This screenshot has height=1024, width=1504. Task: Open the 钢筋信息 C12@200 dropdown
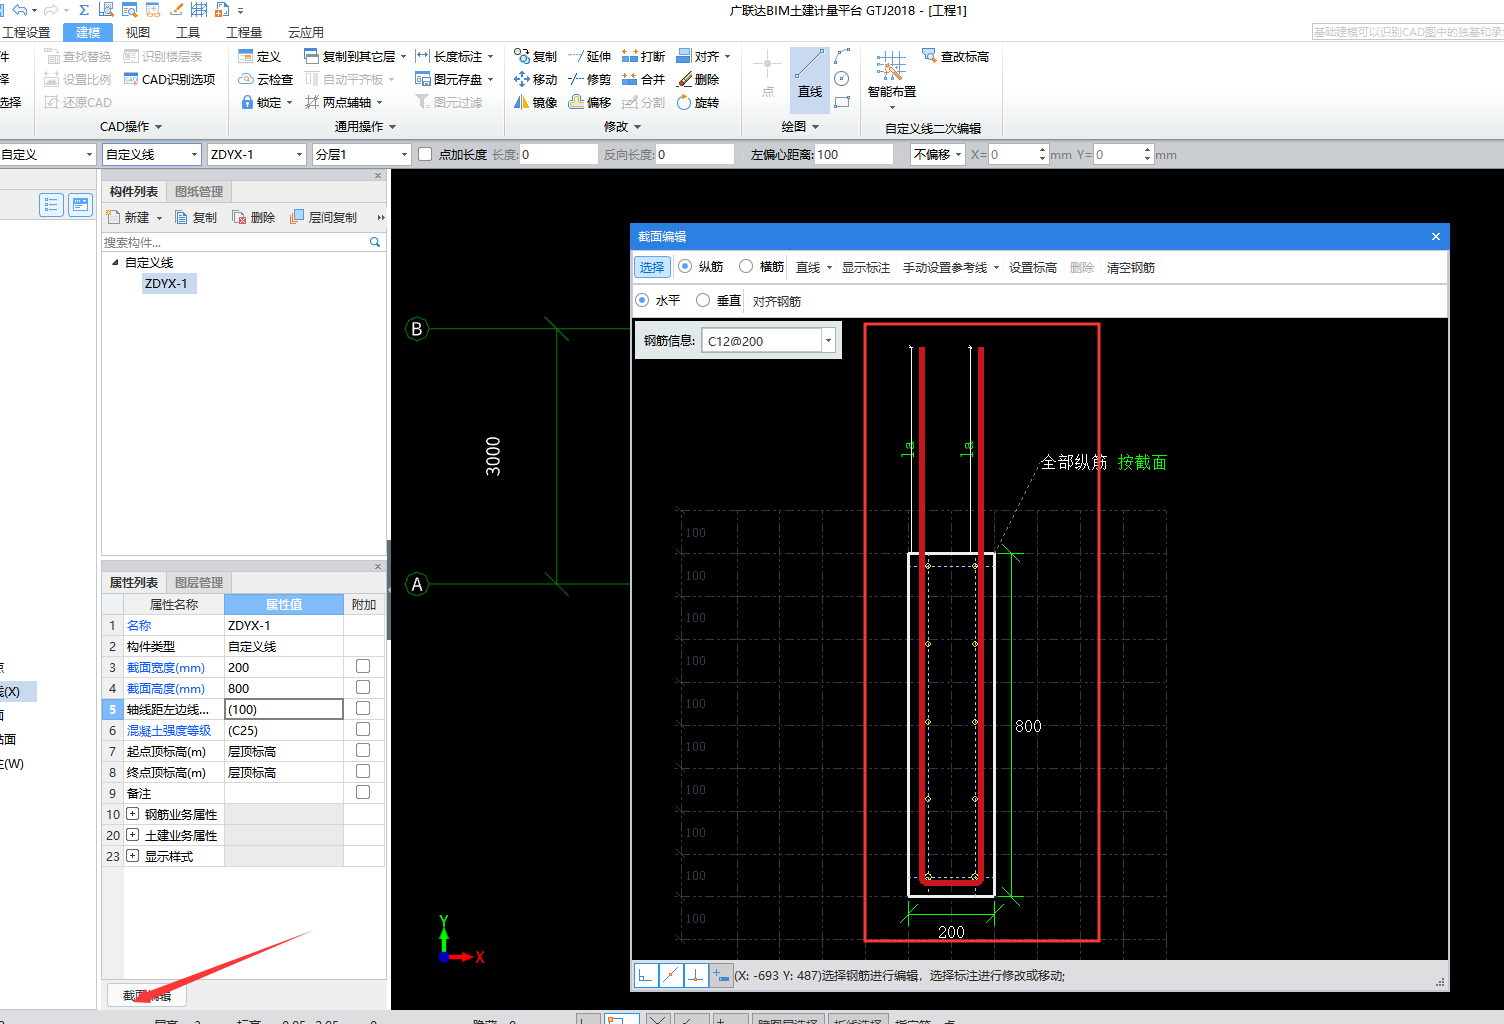(x=828, y=341)
